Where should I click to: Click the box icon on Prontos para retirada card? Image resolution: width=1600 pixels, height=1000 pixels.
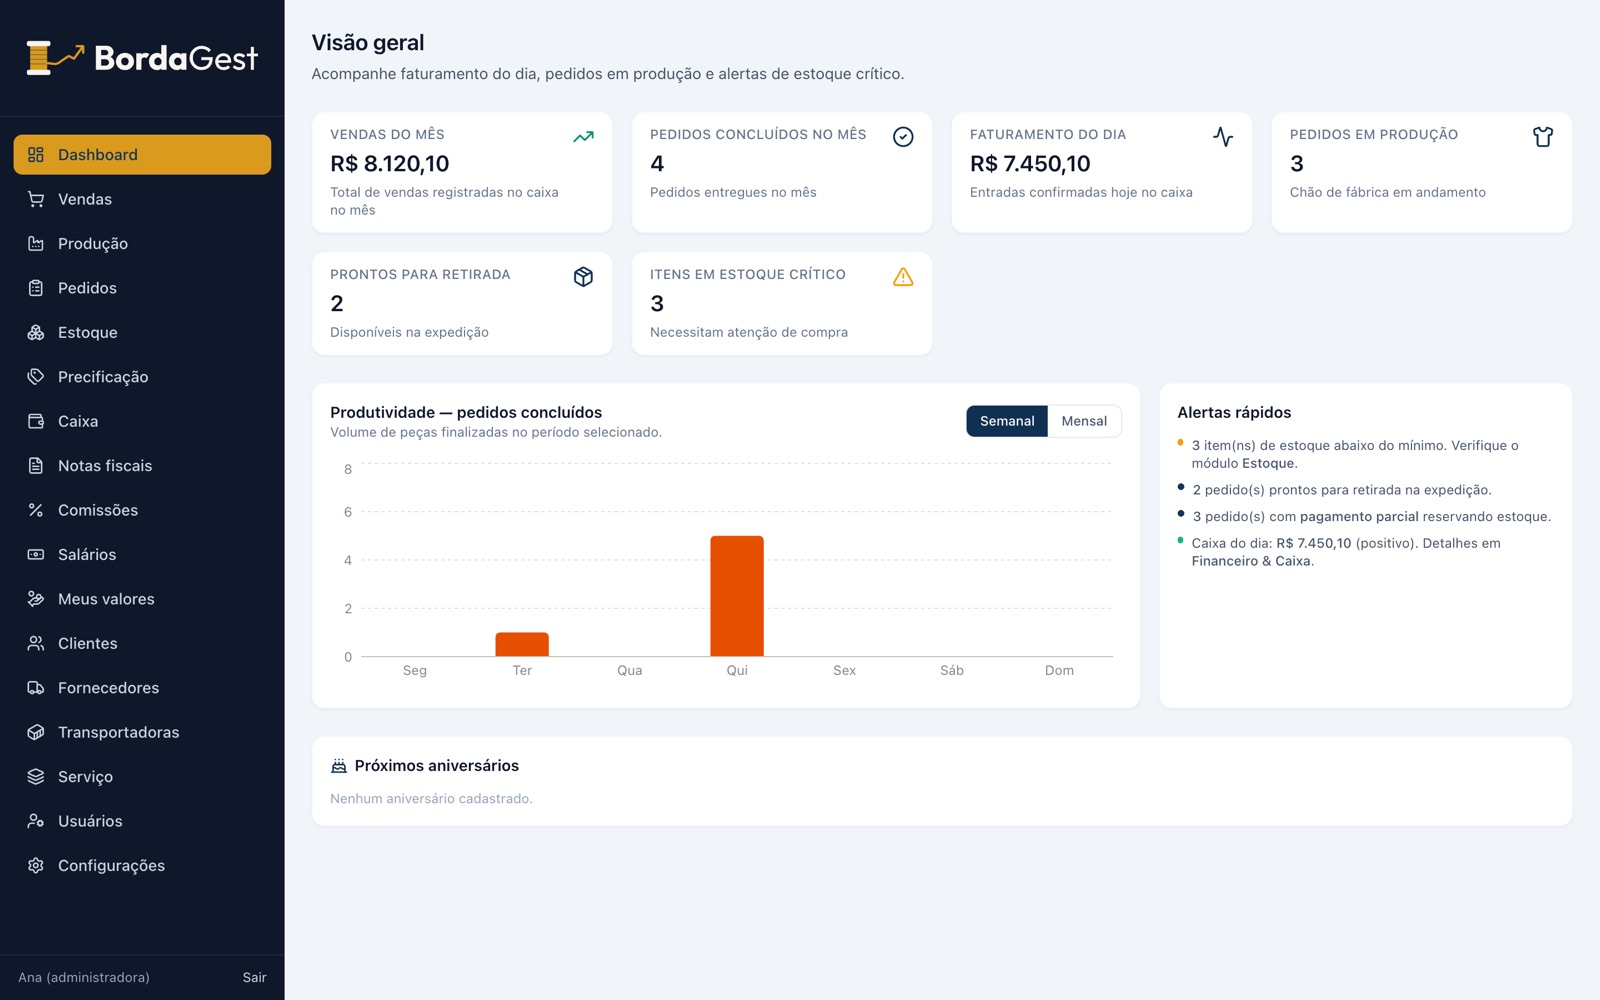[583, 277]
